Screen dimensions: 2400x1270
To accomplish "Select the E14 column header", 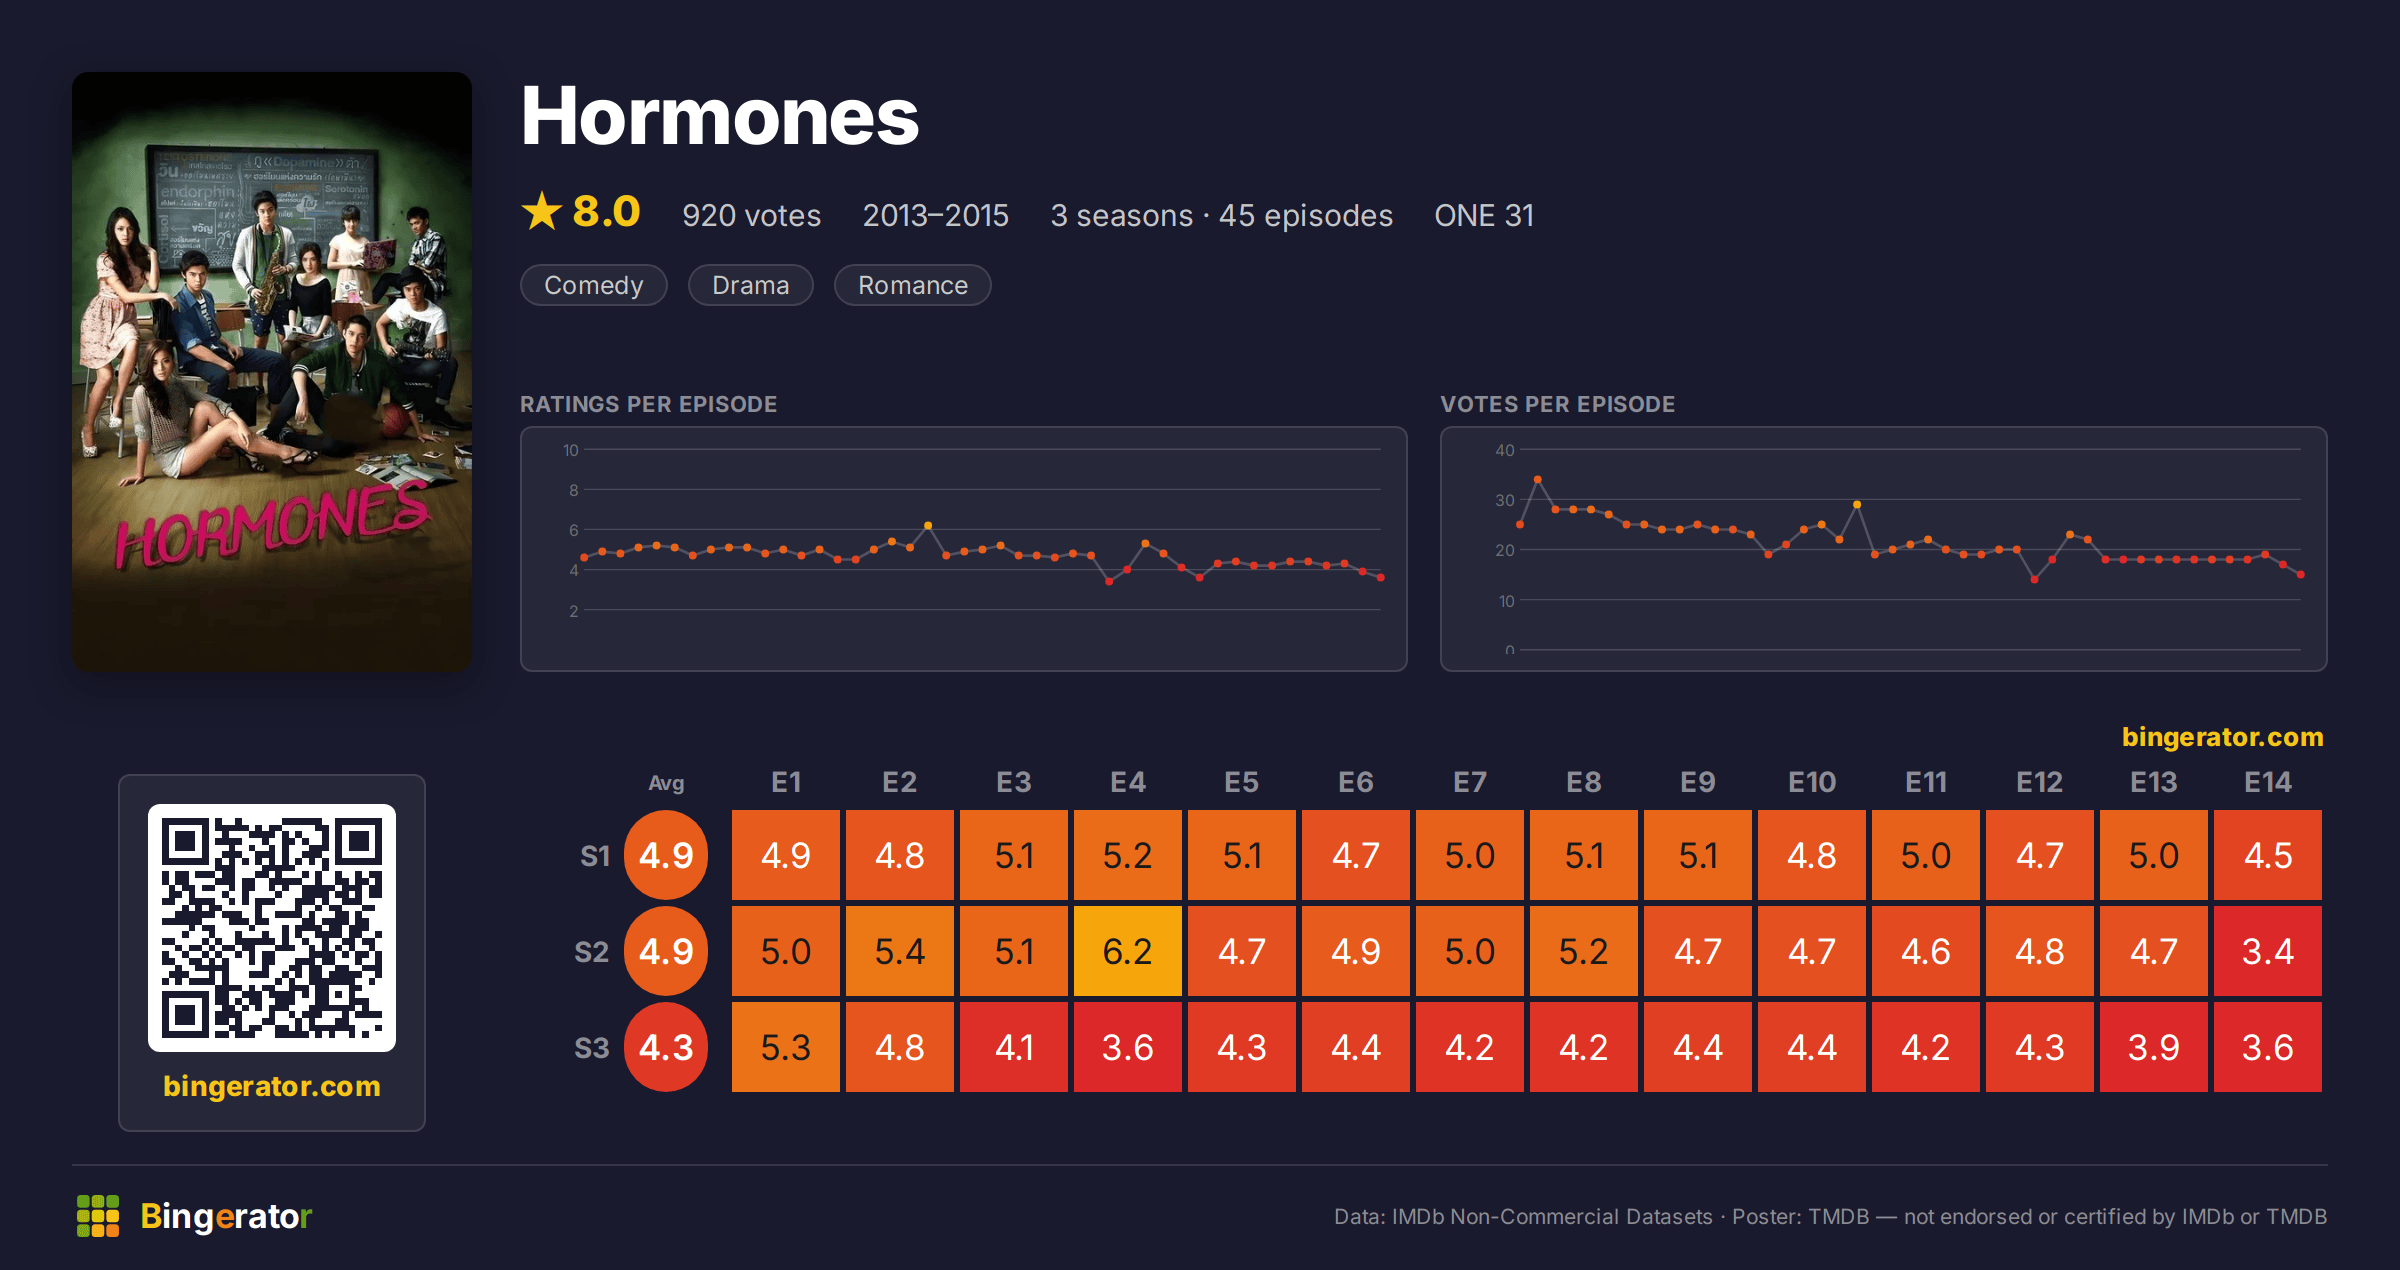I will [x=2268, y=782].
